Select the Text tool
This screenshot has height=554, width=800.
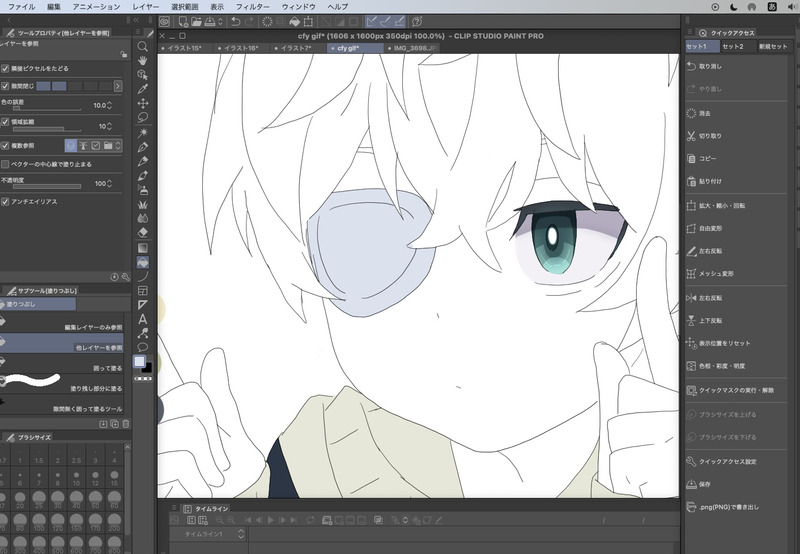[x=143, y=319]
